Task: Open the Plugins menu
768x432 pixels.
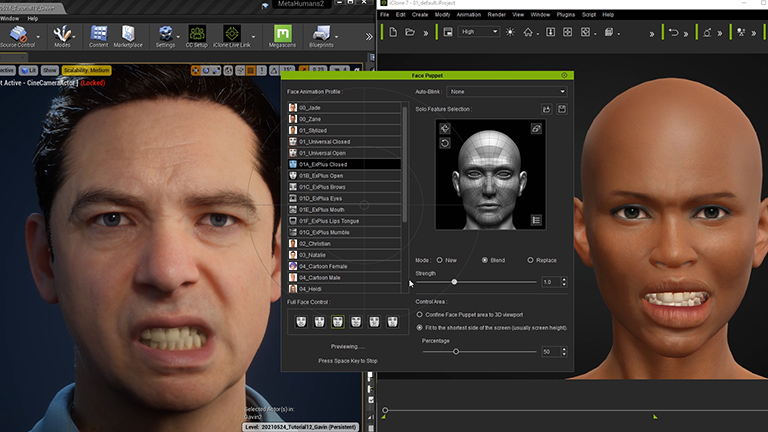Action: (x=568, y=15)
